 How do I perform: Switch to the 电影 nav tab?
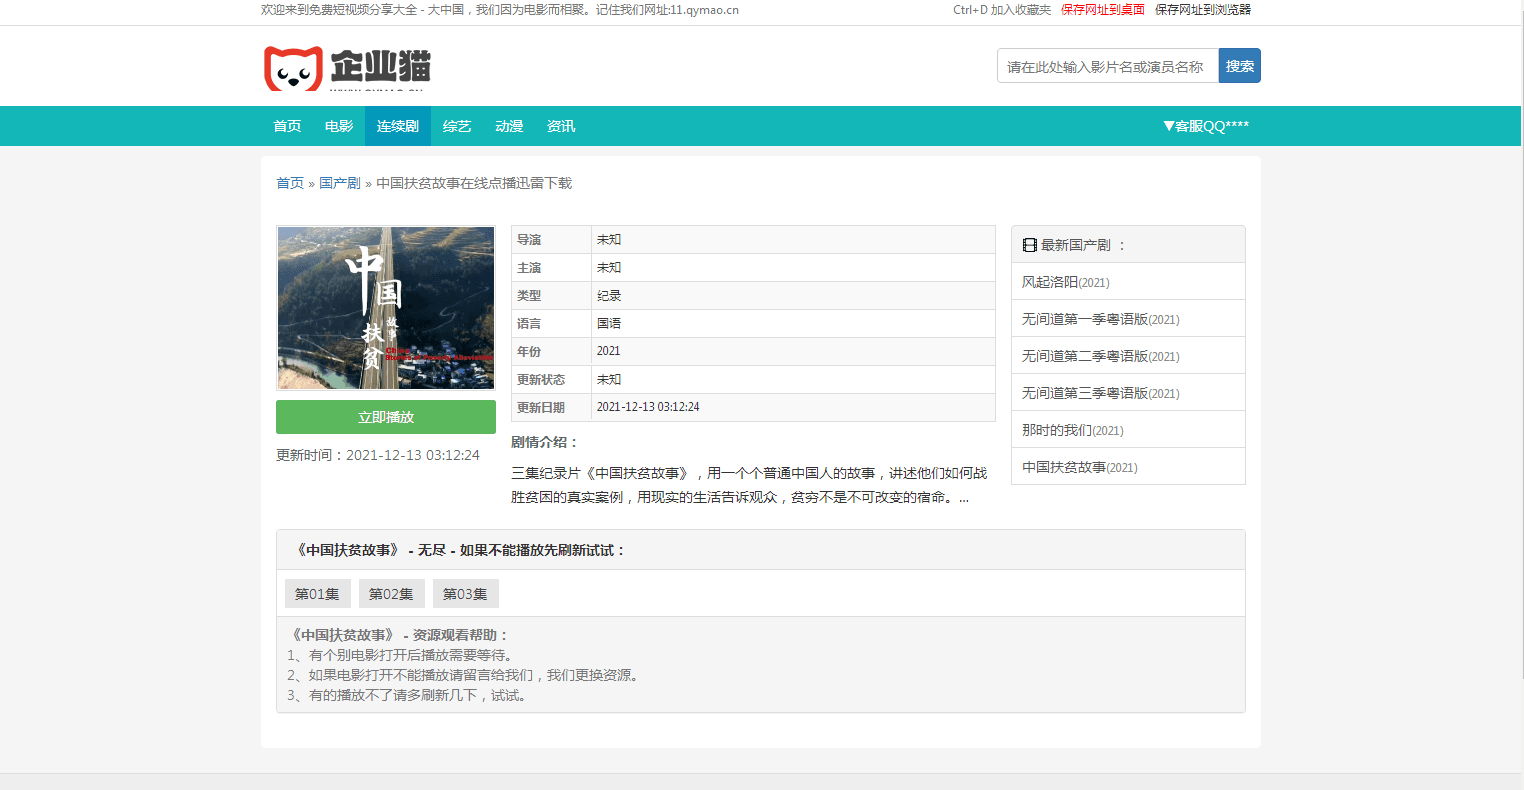pyautogui.click(x=339, y=126)
